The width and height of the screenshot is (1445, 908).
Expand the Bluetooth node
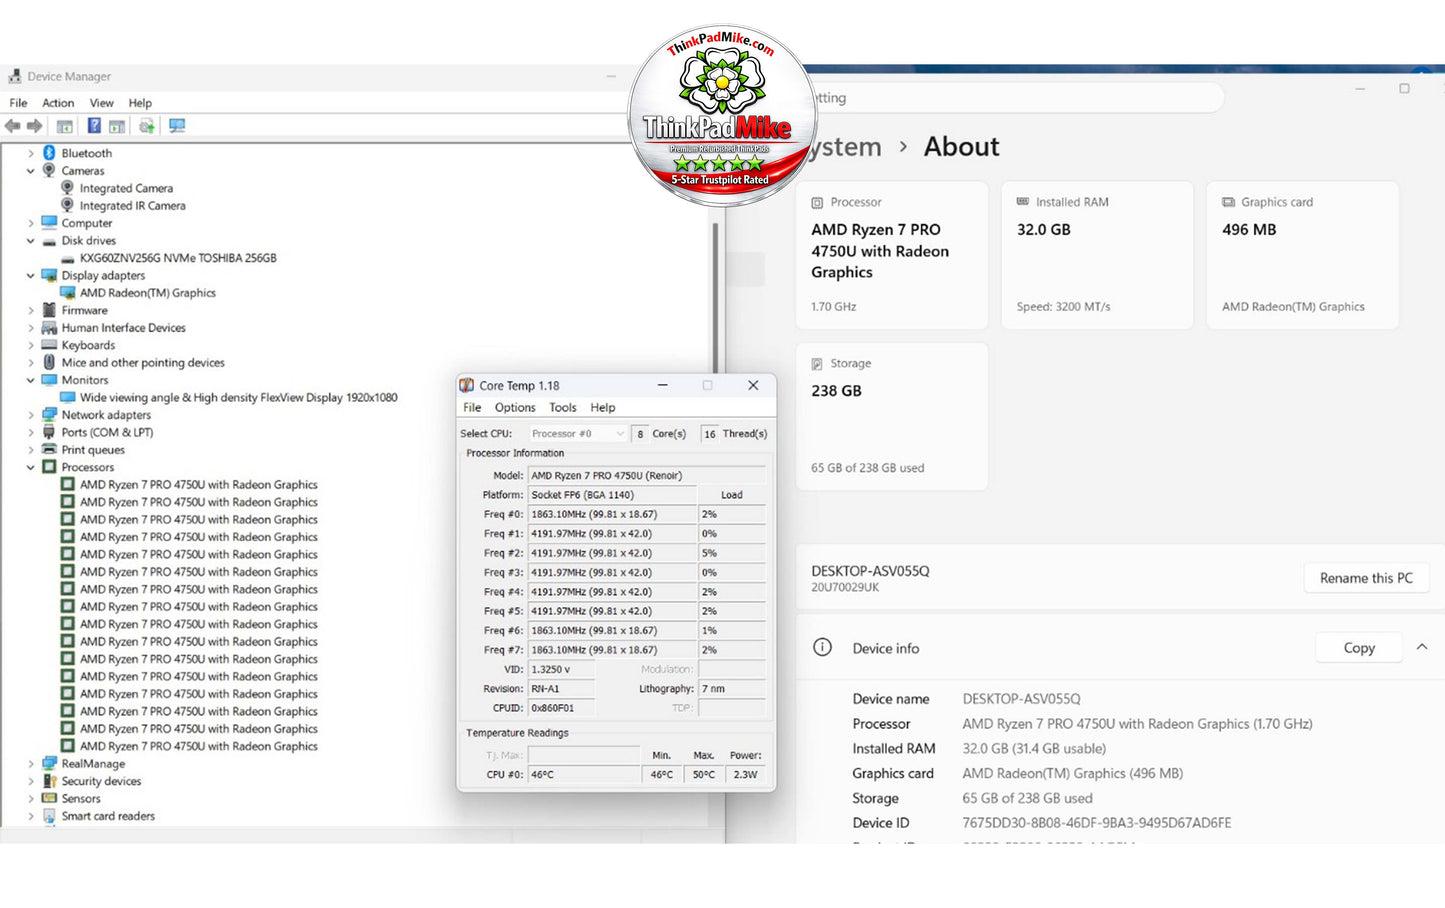pyautogui.click(x=31, y=153)
